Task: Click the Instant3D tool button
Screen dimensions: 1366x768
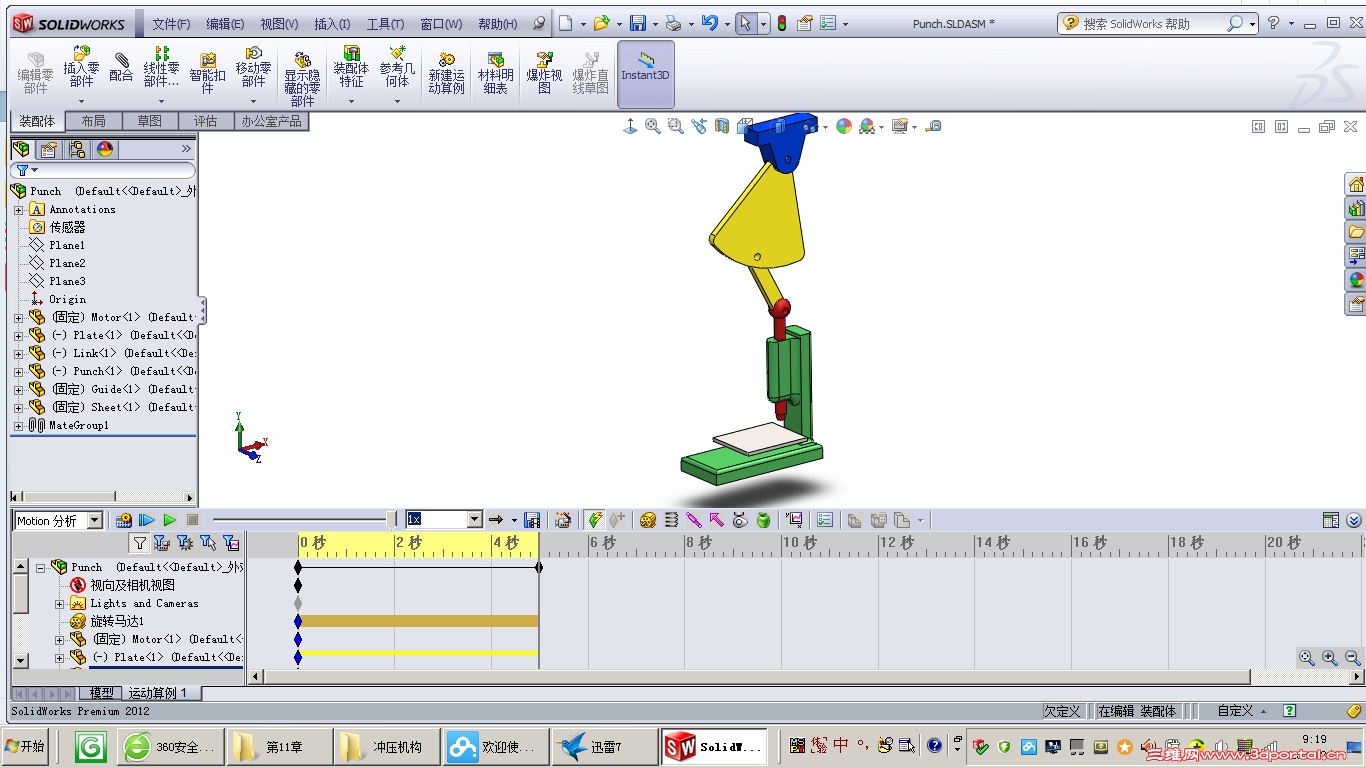Action: [645, 74]
